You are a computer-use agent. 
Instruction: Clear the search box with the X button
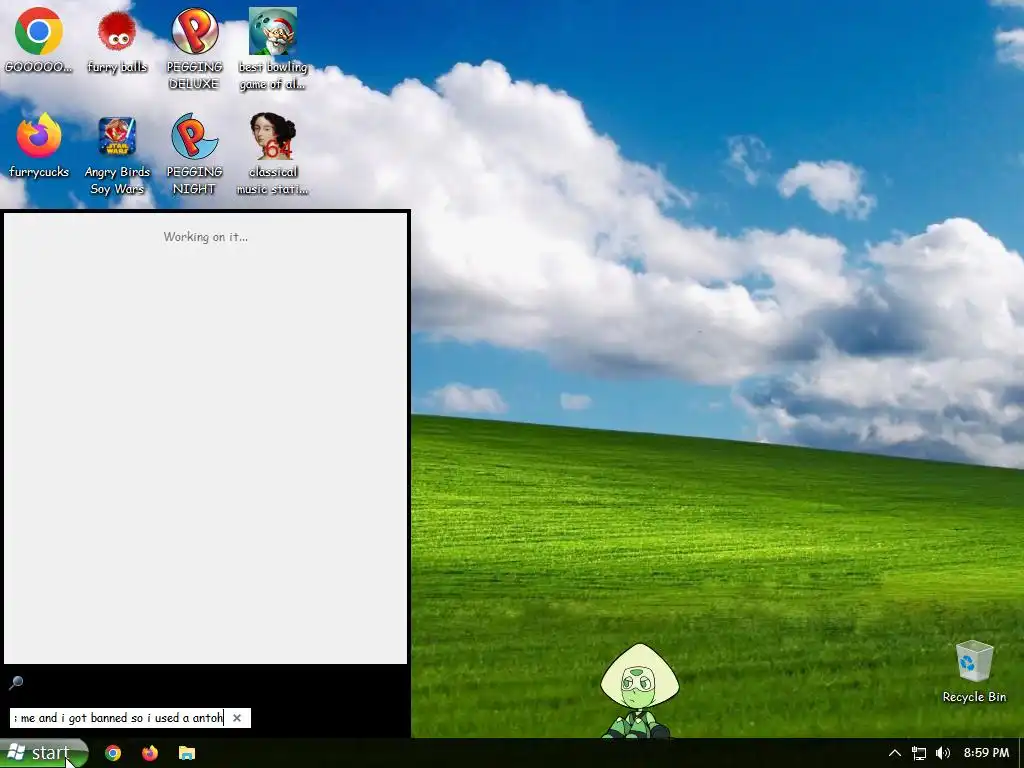[x=237, y=718]
